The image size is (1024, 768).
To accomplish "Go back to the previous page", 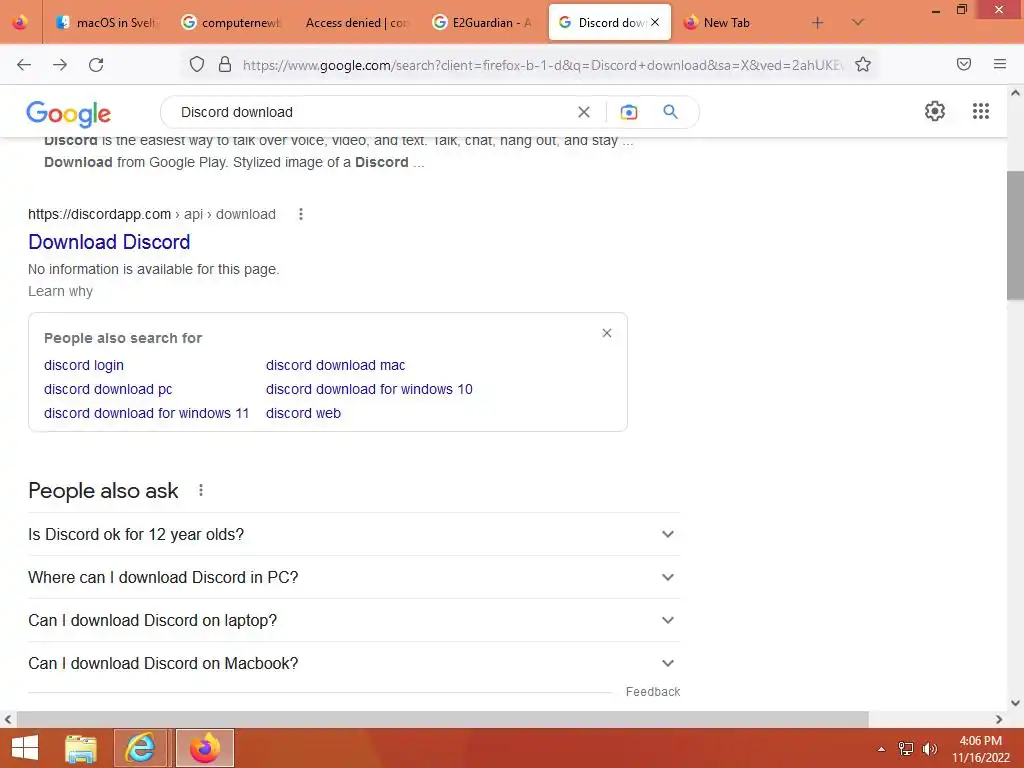I will coord(24,65).
